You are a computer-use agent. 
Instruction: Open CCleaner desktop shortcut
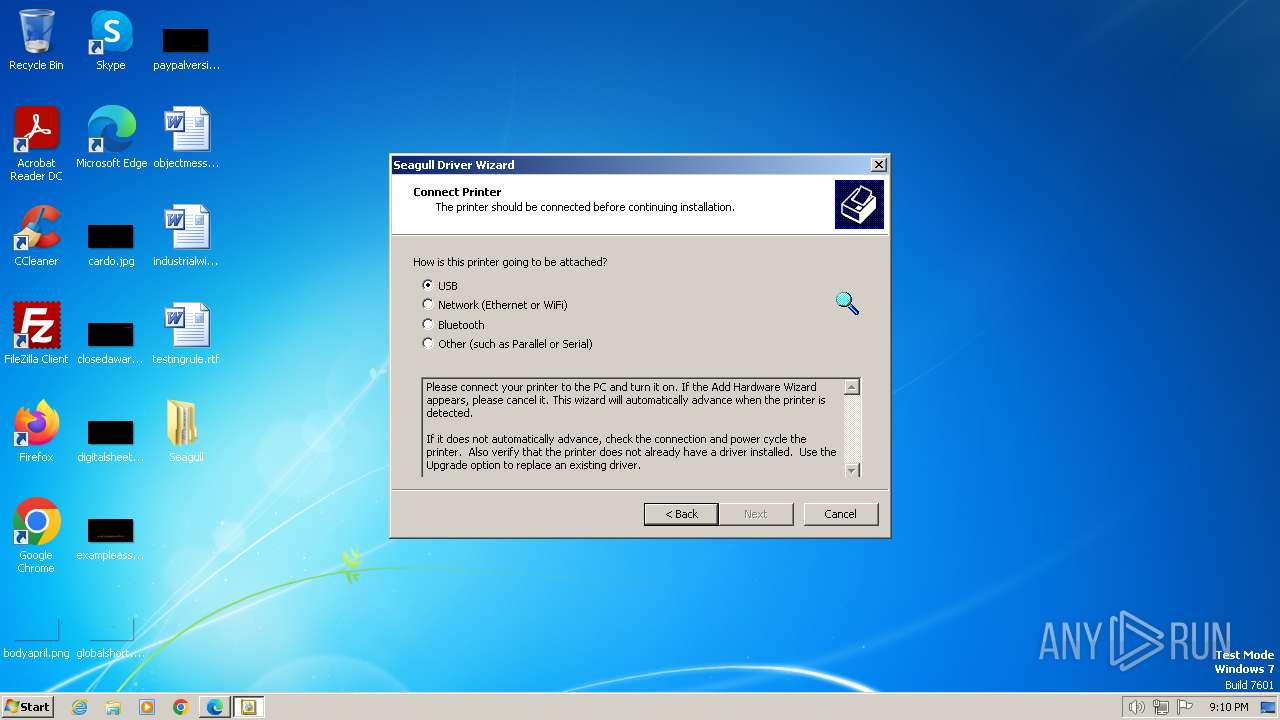tap(36, 236)
